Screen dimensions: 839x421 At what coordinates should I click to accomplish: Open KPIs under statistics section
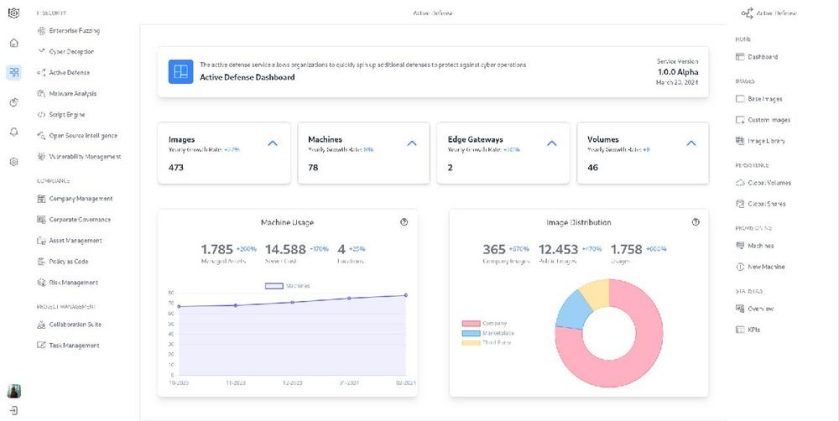[x=753, y=329]
